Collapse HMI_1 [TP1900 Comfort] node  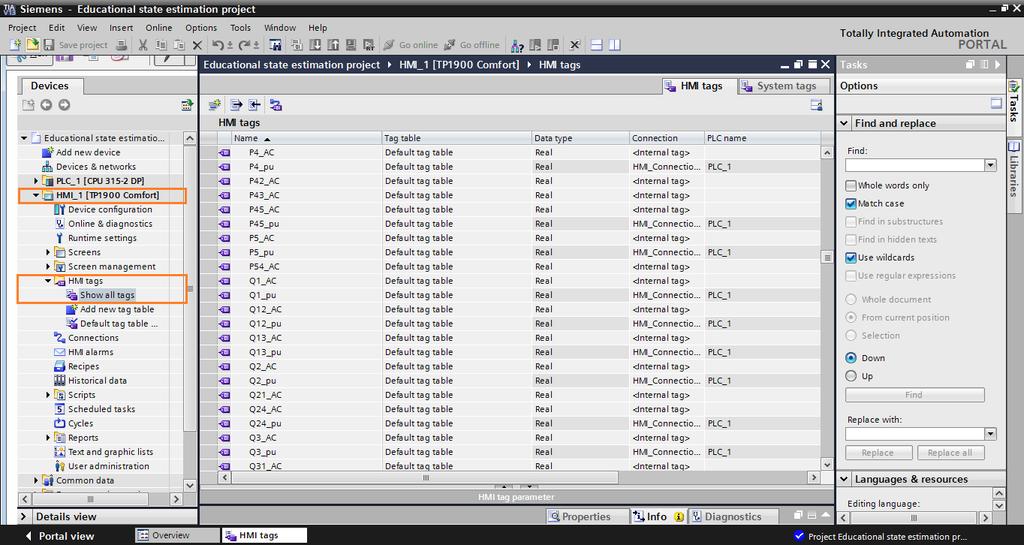click(x=36, y=195)
